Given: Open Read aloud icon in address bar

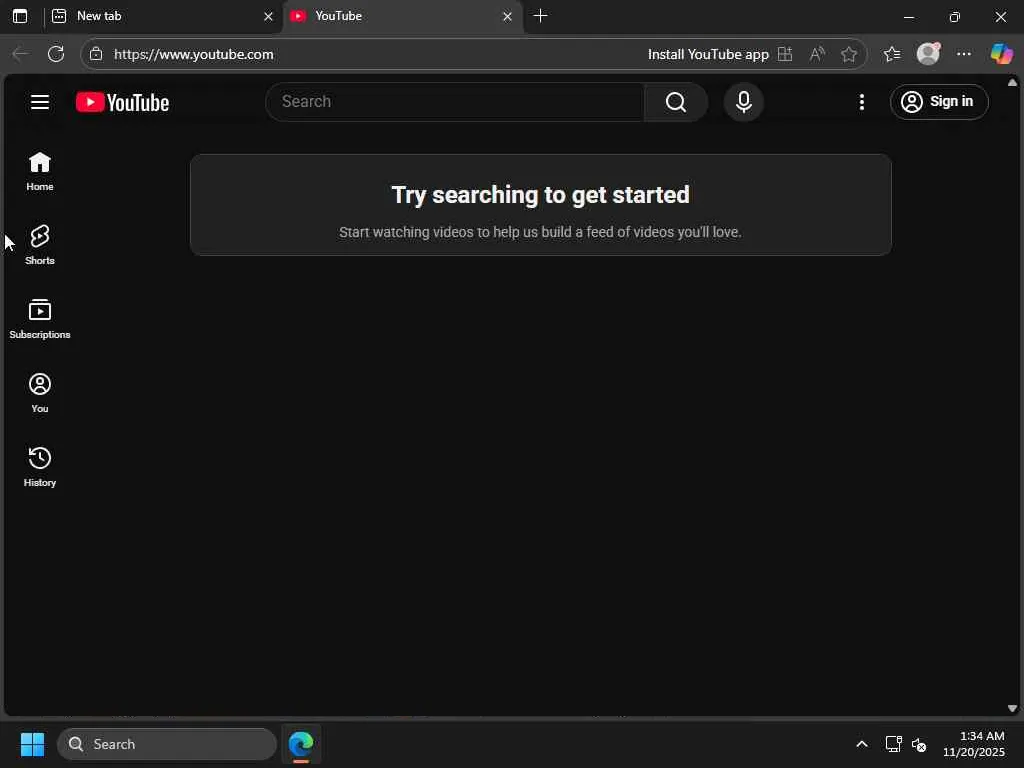Looking at the screenshot, I should [817, 54].
